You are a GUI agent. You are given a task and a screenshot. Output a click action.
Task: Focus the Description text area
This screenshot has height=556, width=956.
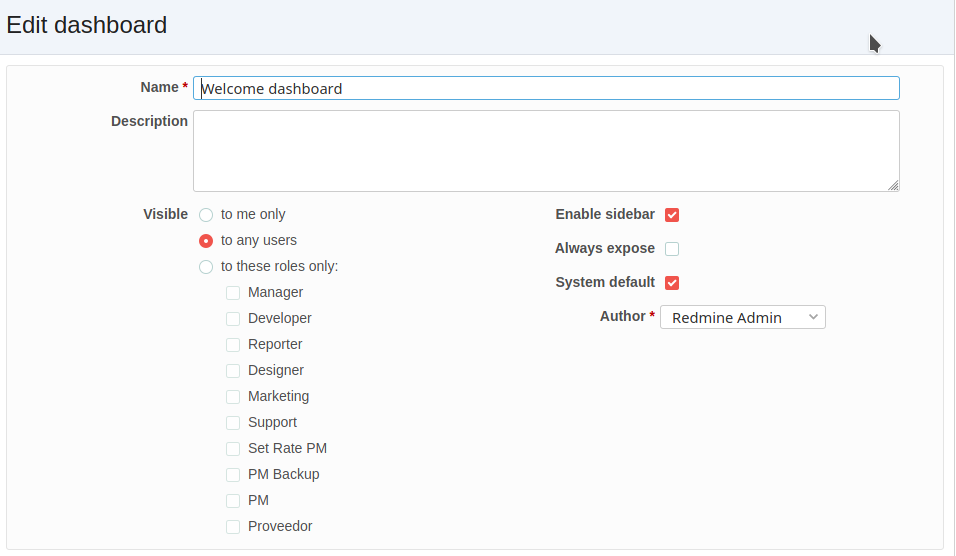[546, 151]
